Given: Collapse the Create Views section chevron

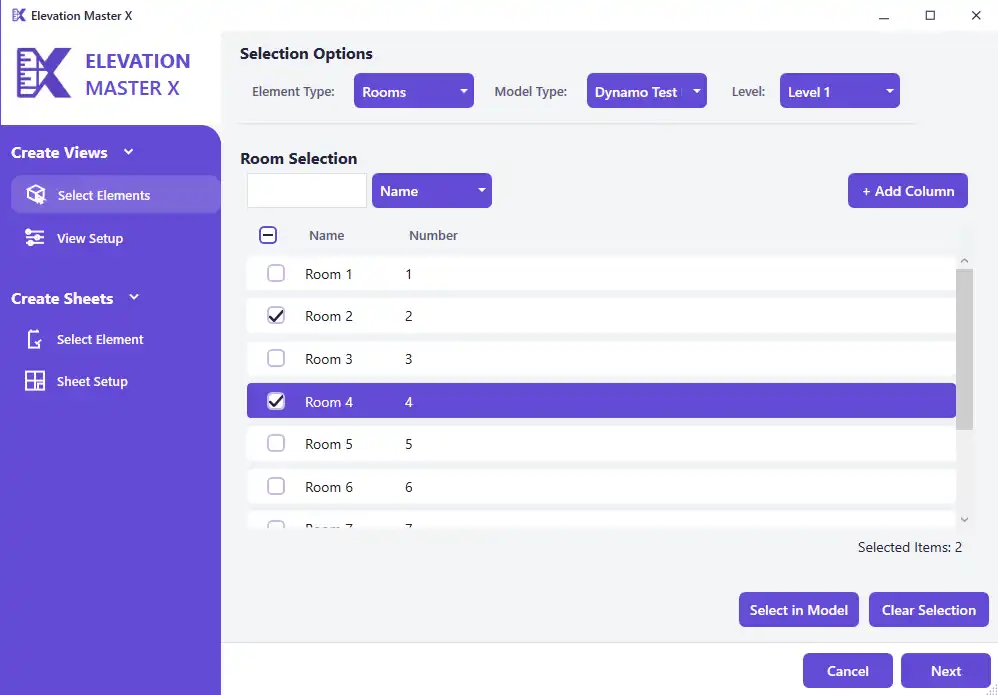Looking at the screenshot, I should click(128, 152).
